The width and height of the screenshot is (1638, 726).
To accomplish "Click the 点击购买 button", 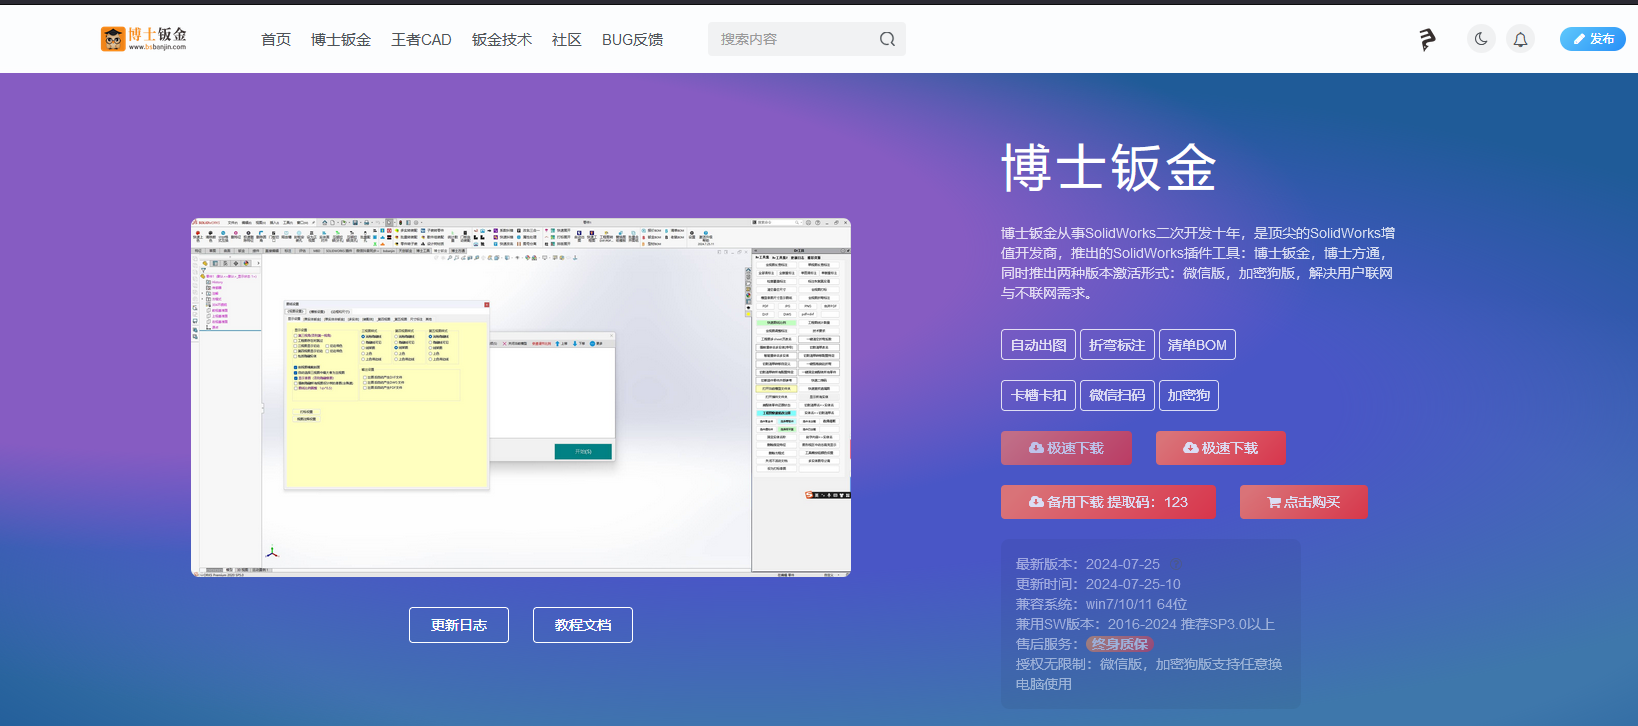I will (x=1303, y=502).
